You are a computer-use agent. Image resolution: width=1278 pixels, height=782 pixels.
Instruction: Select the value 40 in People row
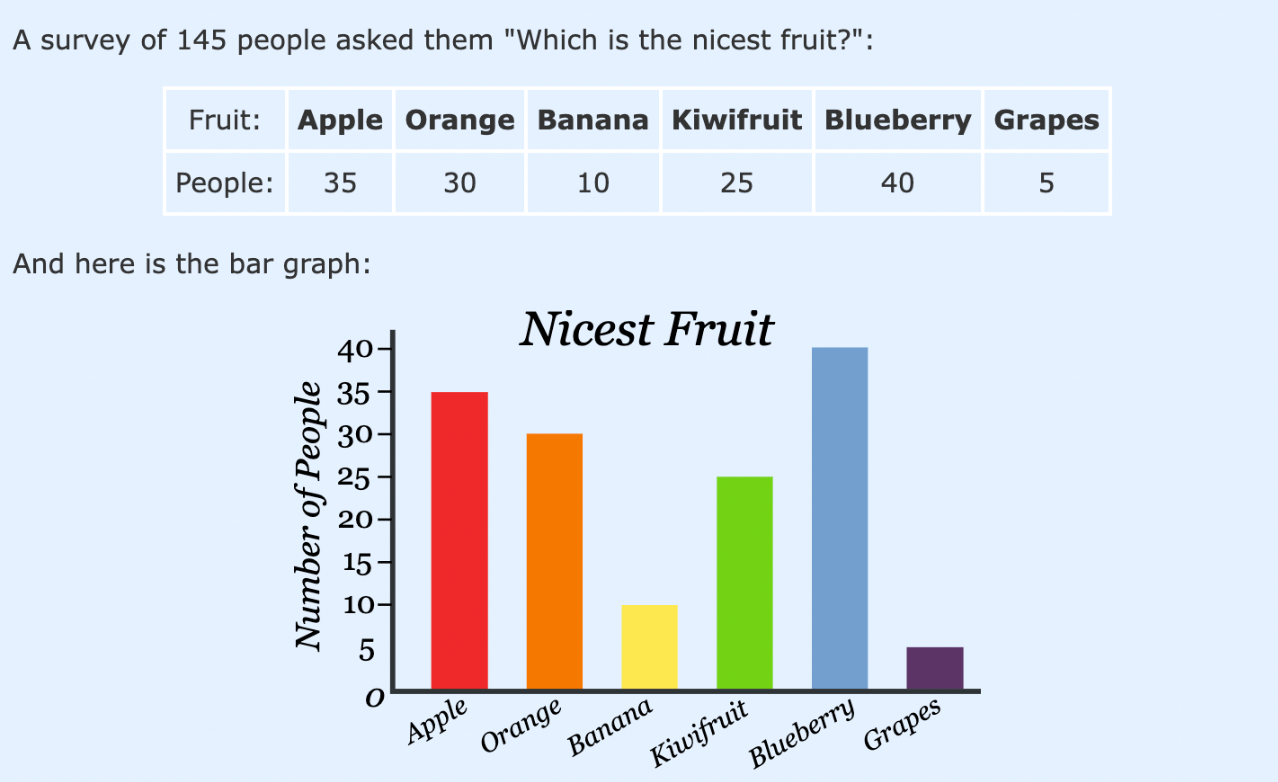pyautogui.click(x=898, y=183)
